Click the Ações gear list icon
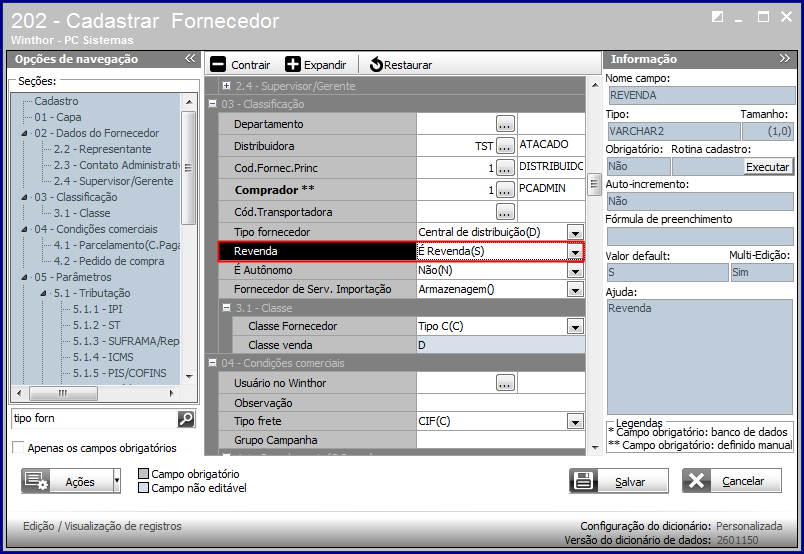 36,481
